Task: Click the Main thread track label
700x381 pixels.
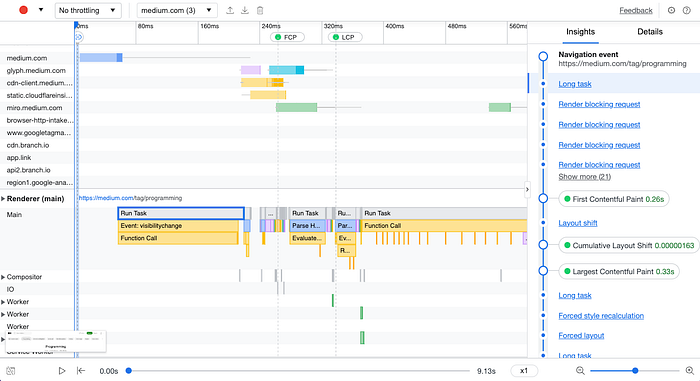Action: point(14,215)
